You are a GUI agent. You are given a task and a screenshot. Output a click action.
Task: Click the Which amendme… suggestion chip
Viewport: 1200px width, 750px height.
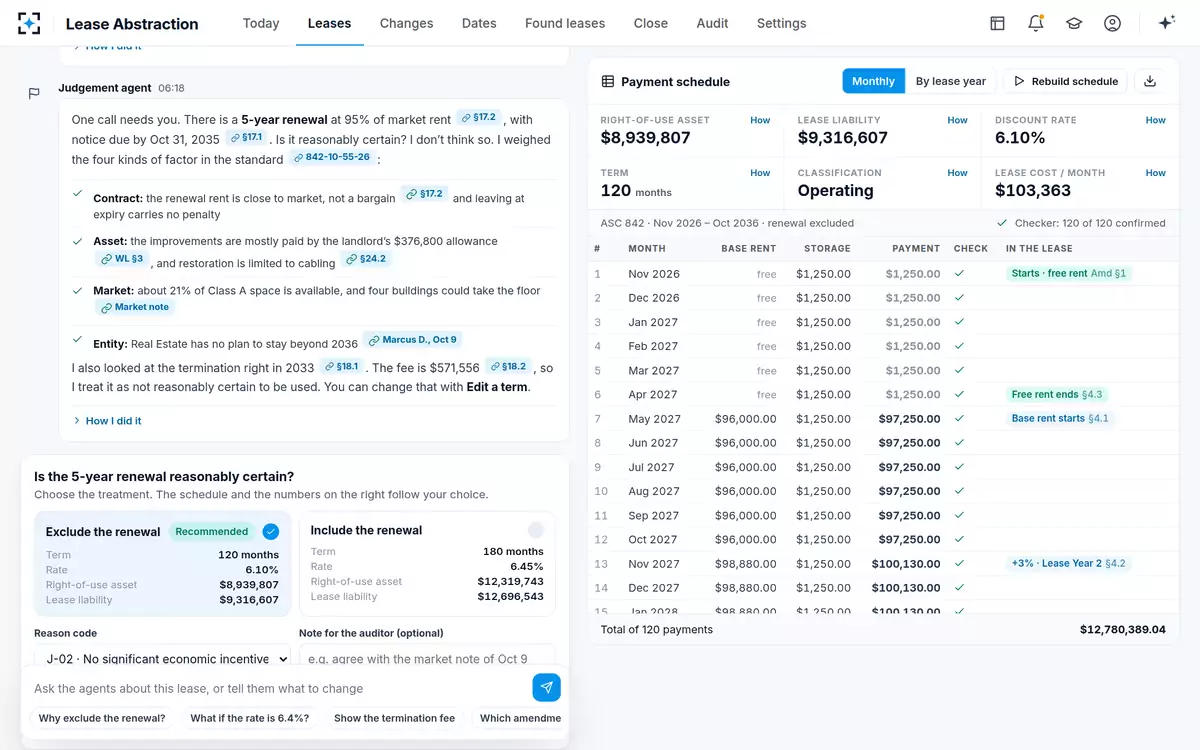click(516, 718)
